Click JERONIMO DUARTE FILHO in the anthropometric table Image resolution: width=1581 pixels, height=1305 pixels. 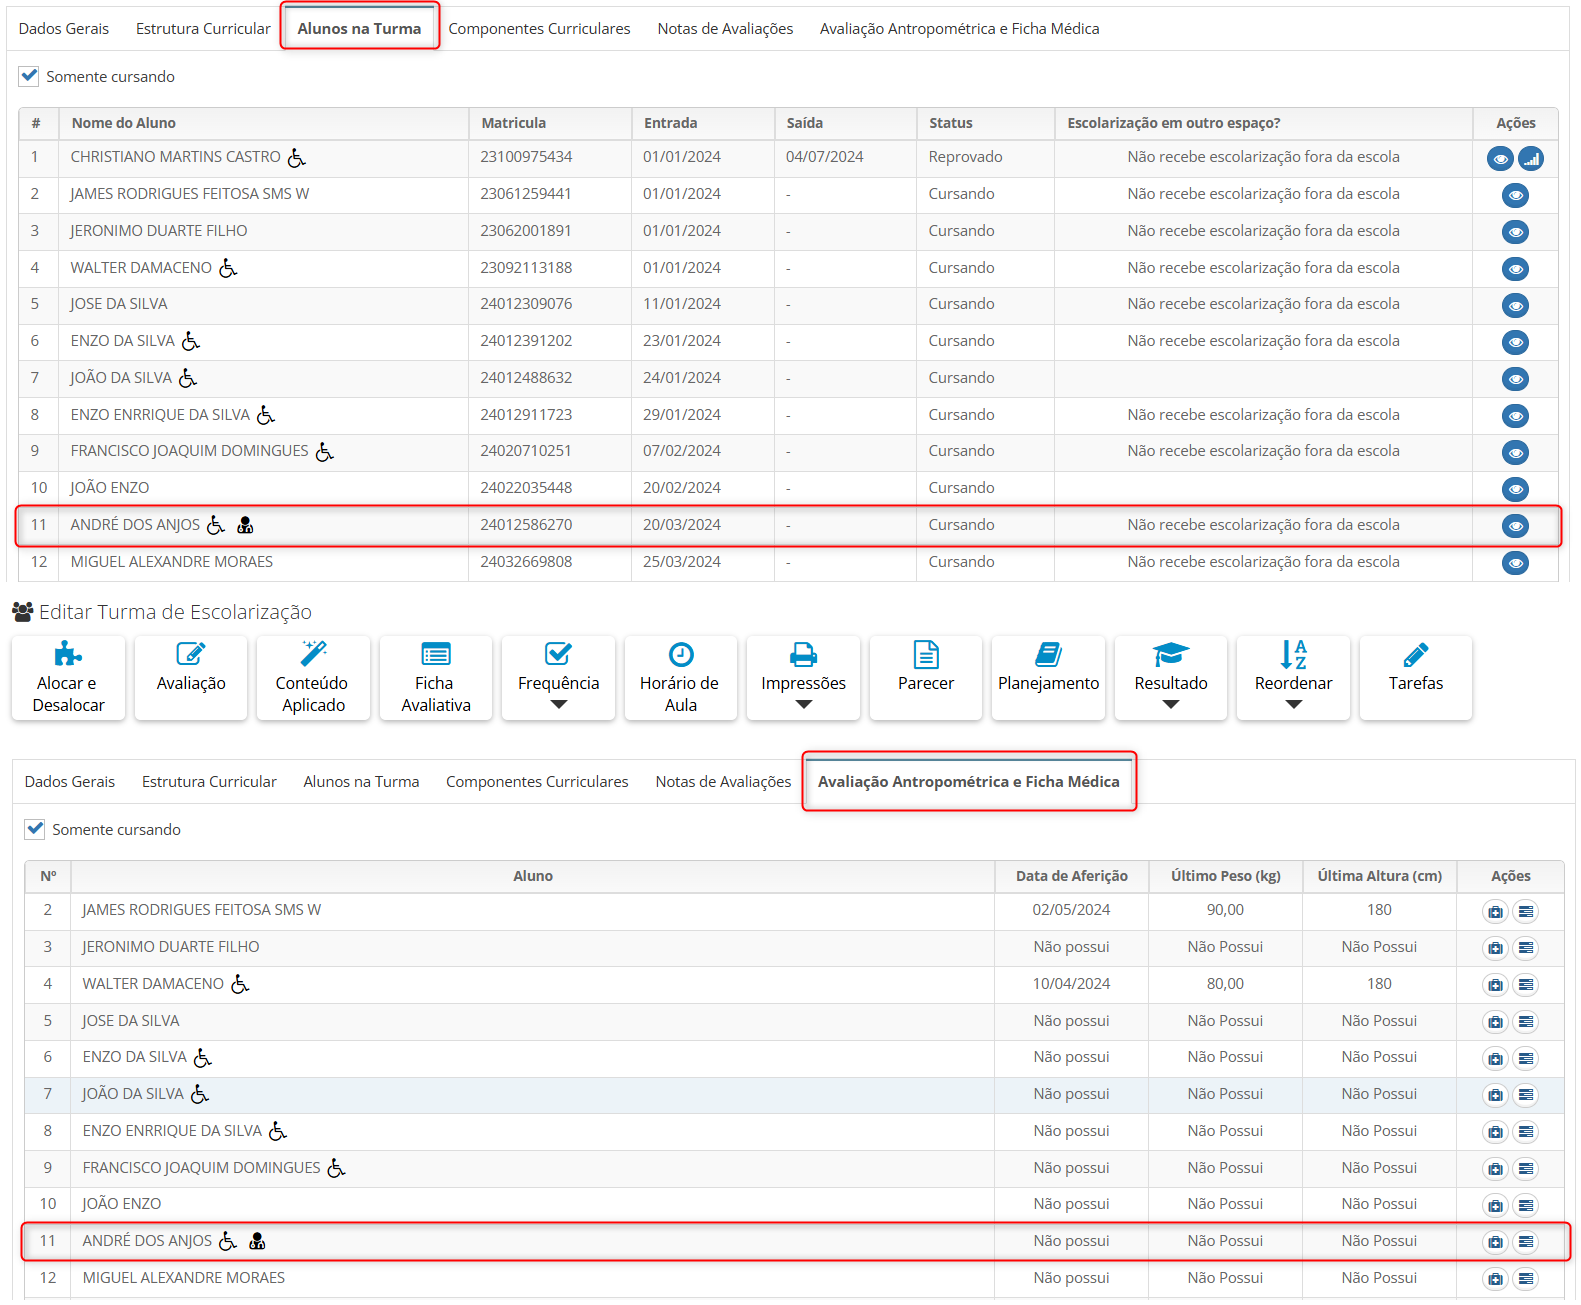pyautogui.click(x=170, y=947)
